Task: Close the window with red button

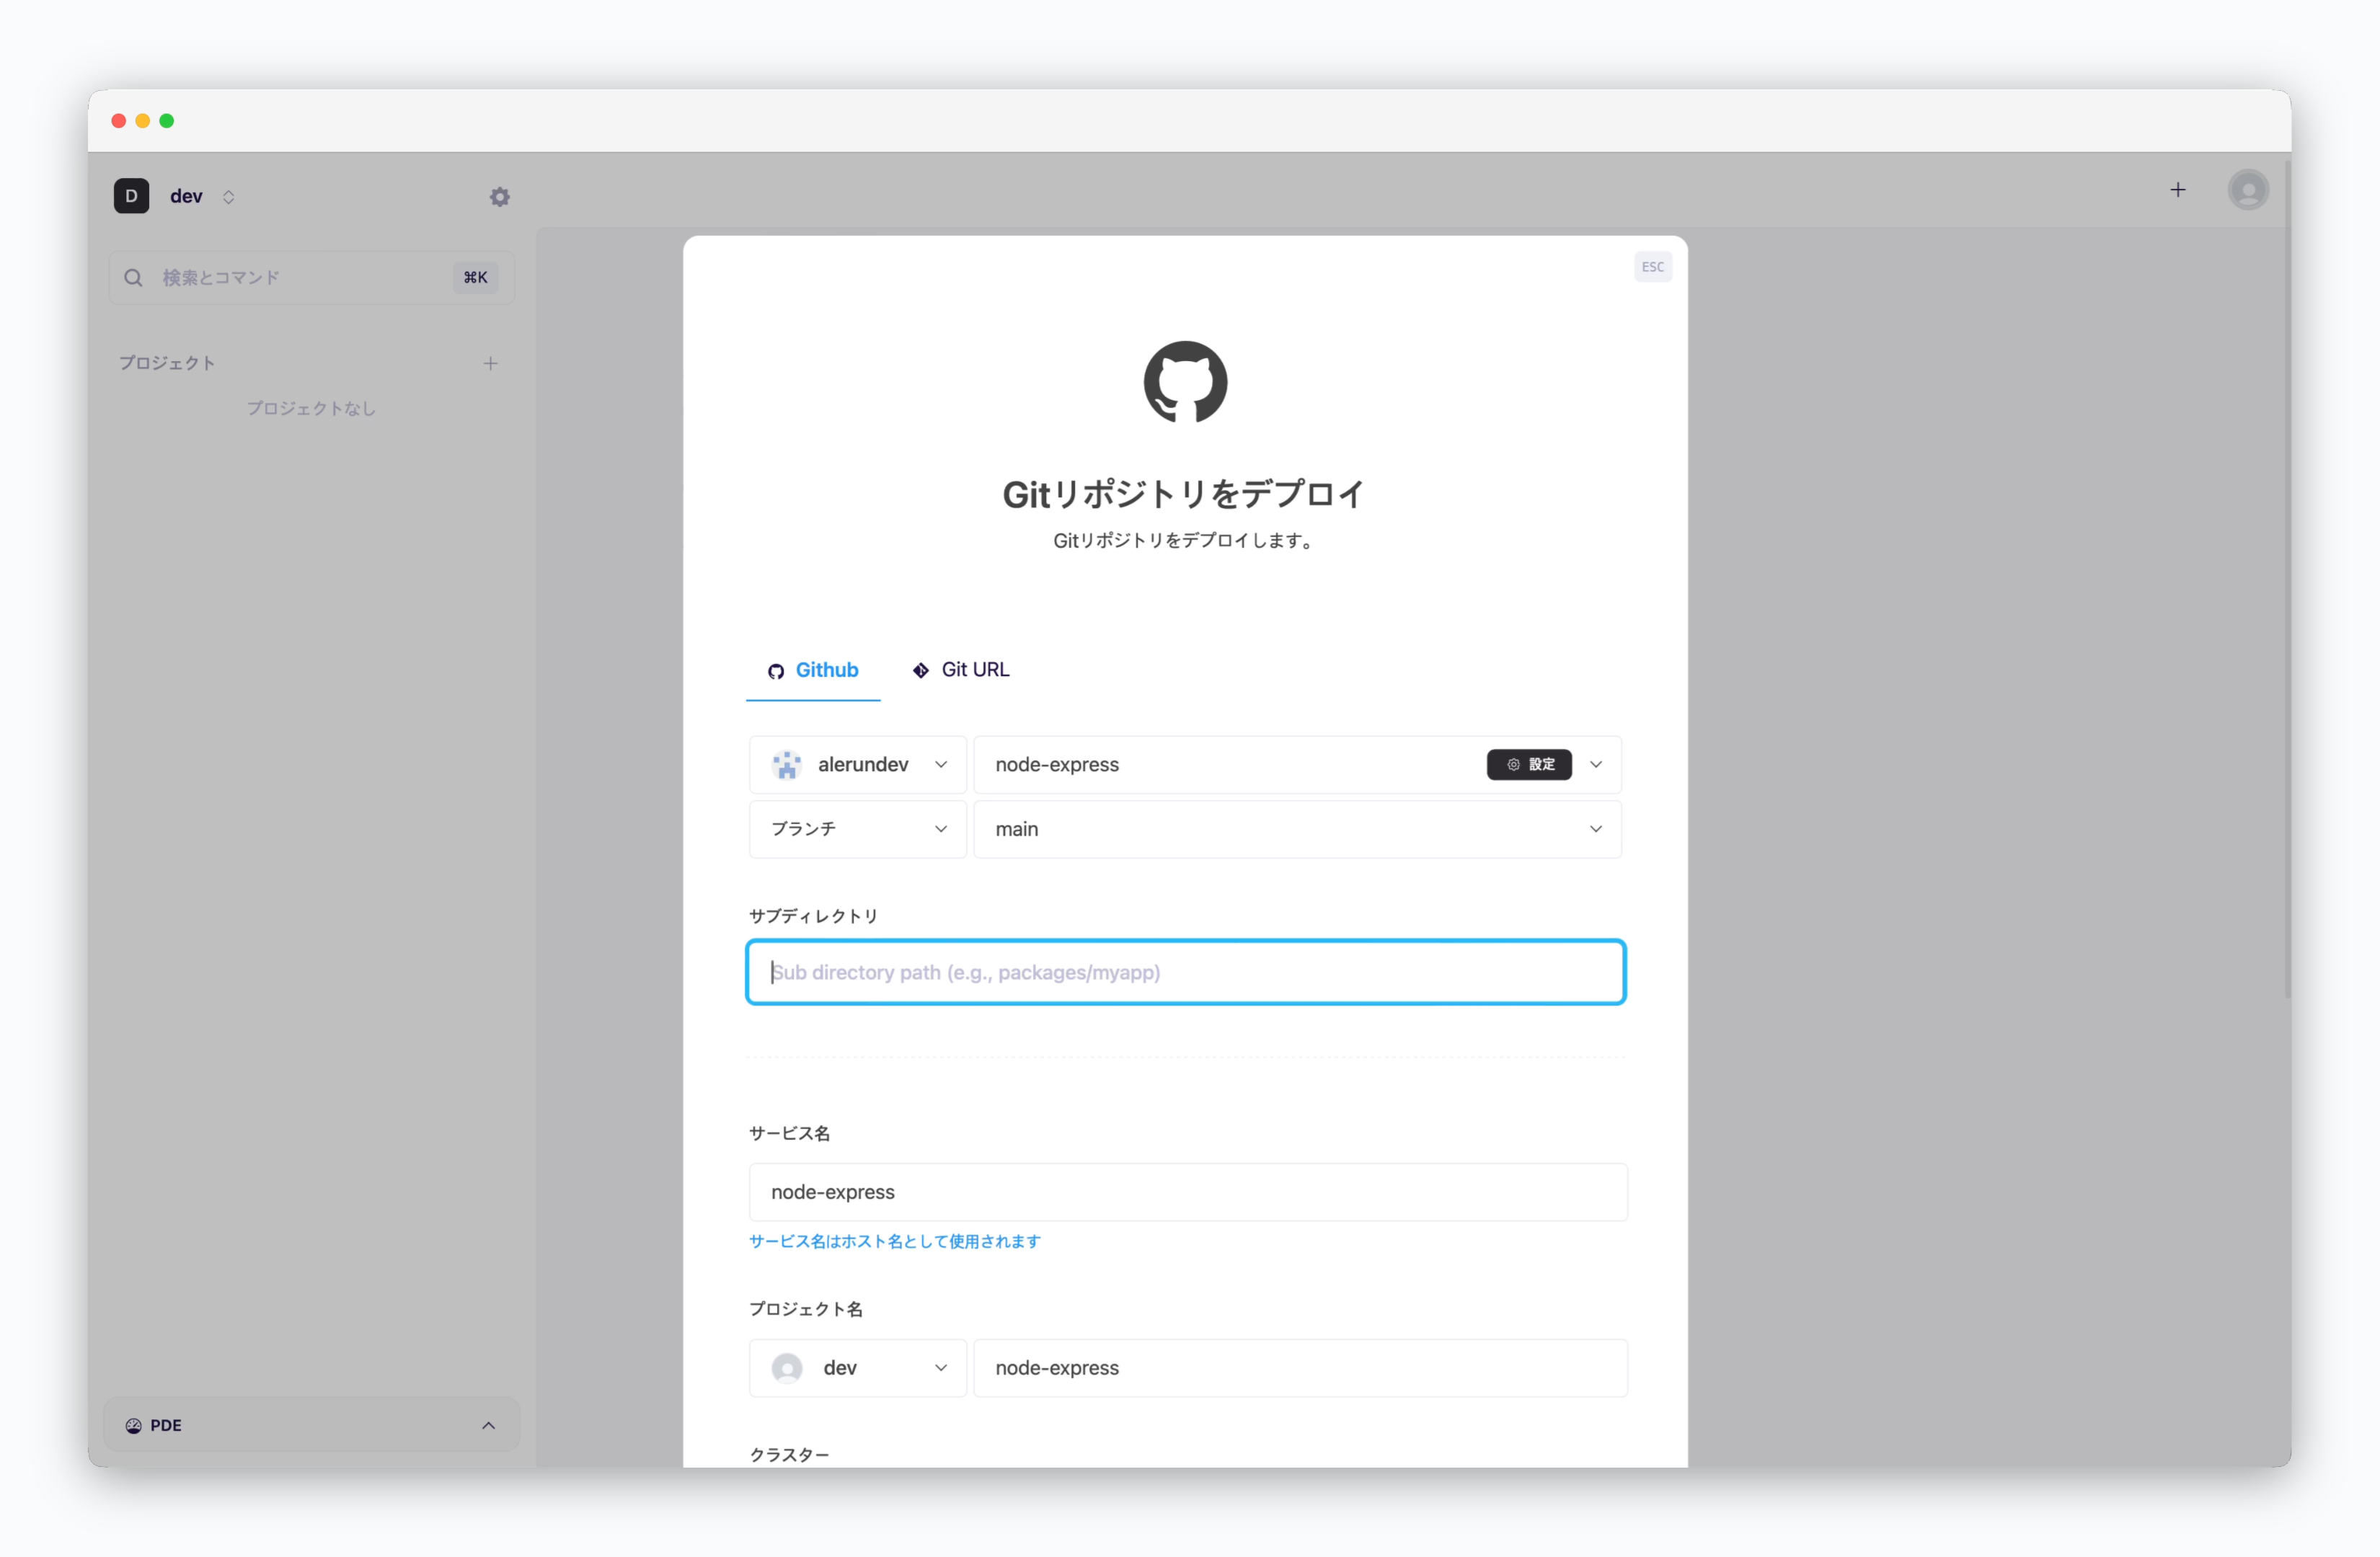Action: pos(119,121)
